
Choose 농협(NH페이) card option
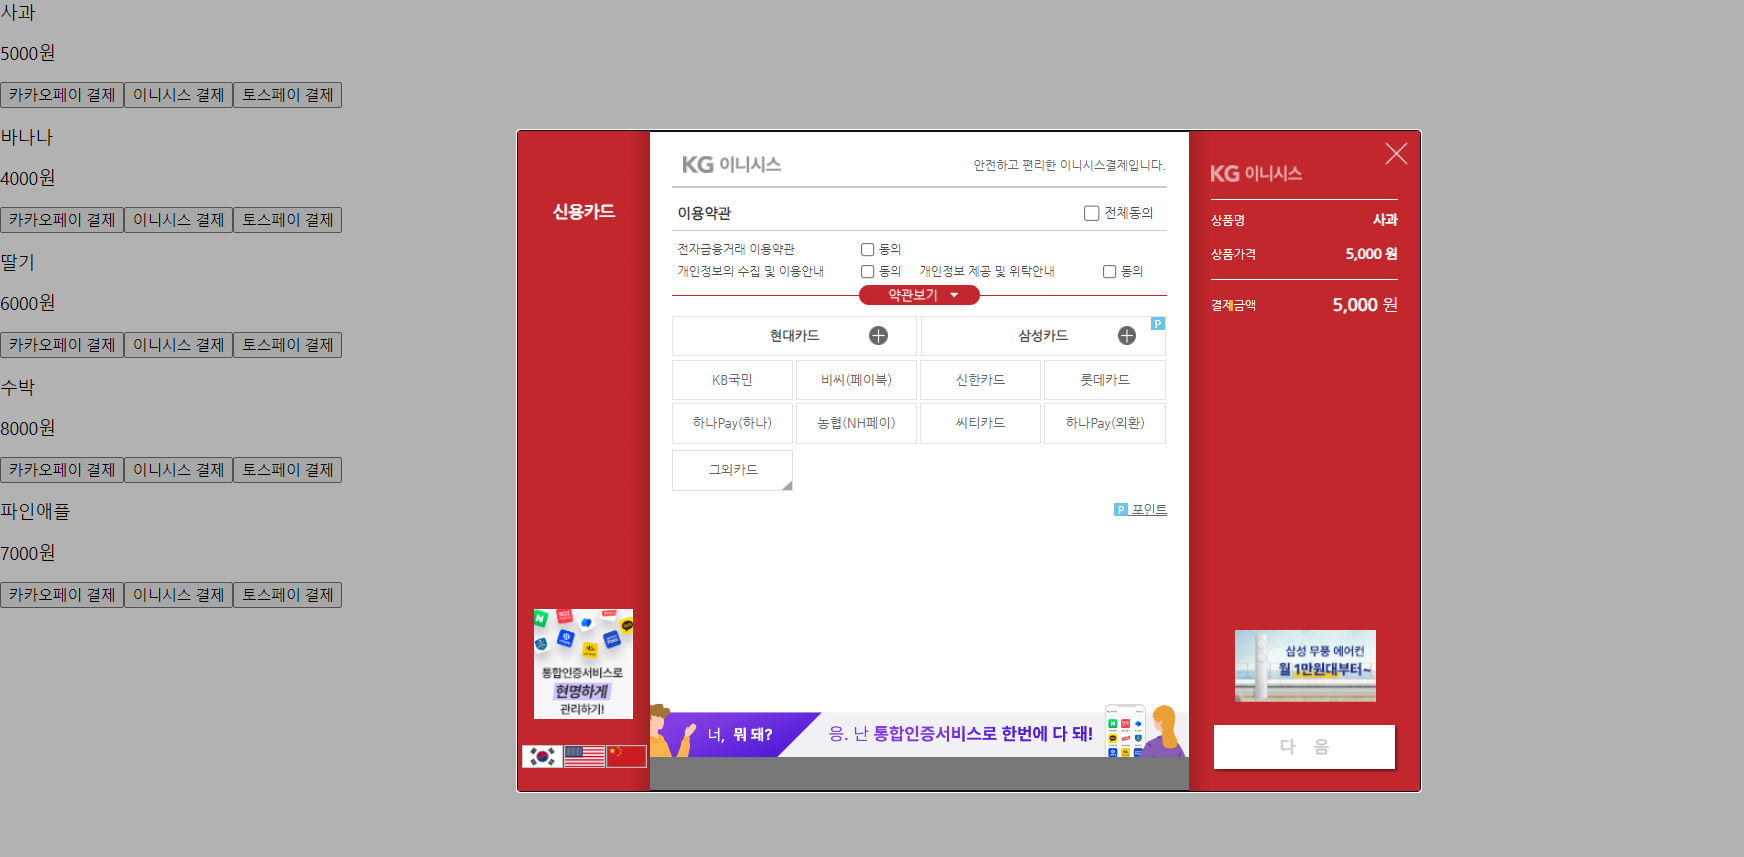pyautogui.click(x=856, y=423)
